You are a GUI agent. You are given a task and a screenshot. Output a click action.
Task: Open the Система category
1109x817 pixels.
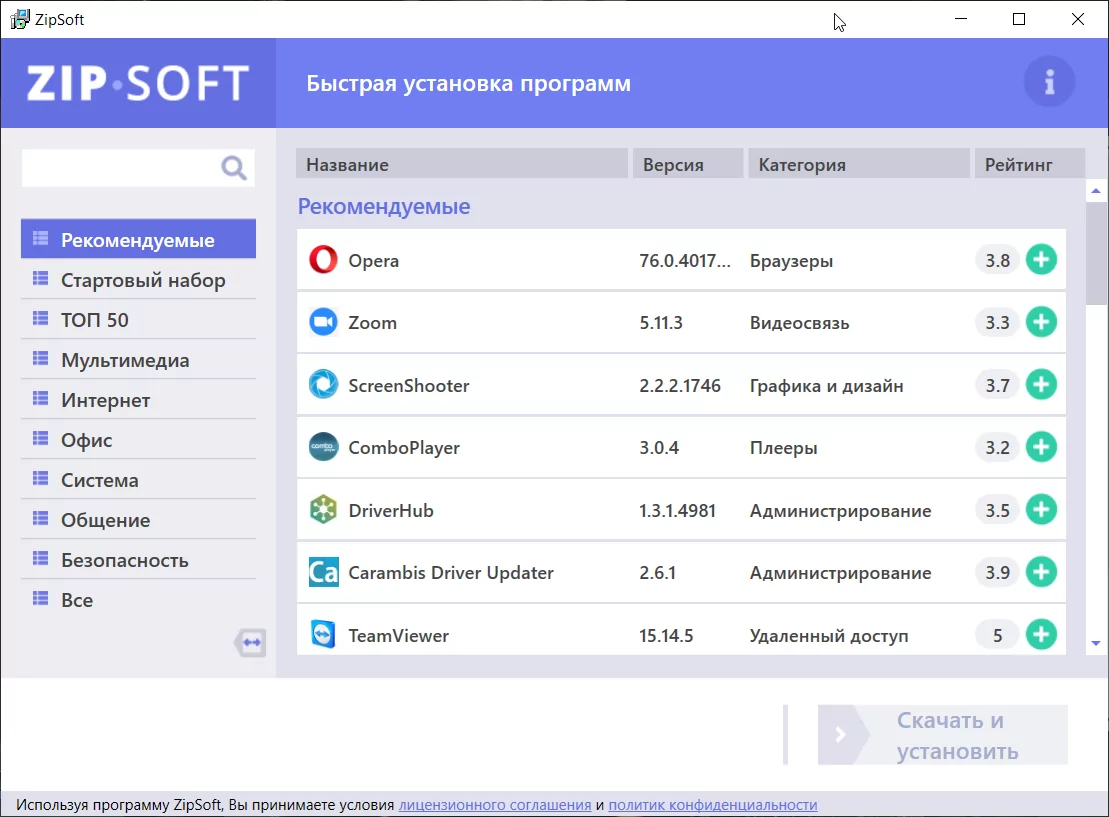coord(139,480)
